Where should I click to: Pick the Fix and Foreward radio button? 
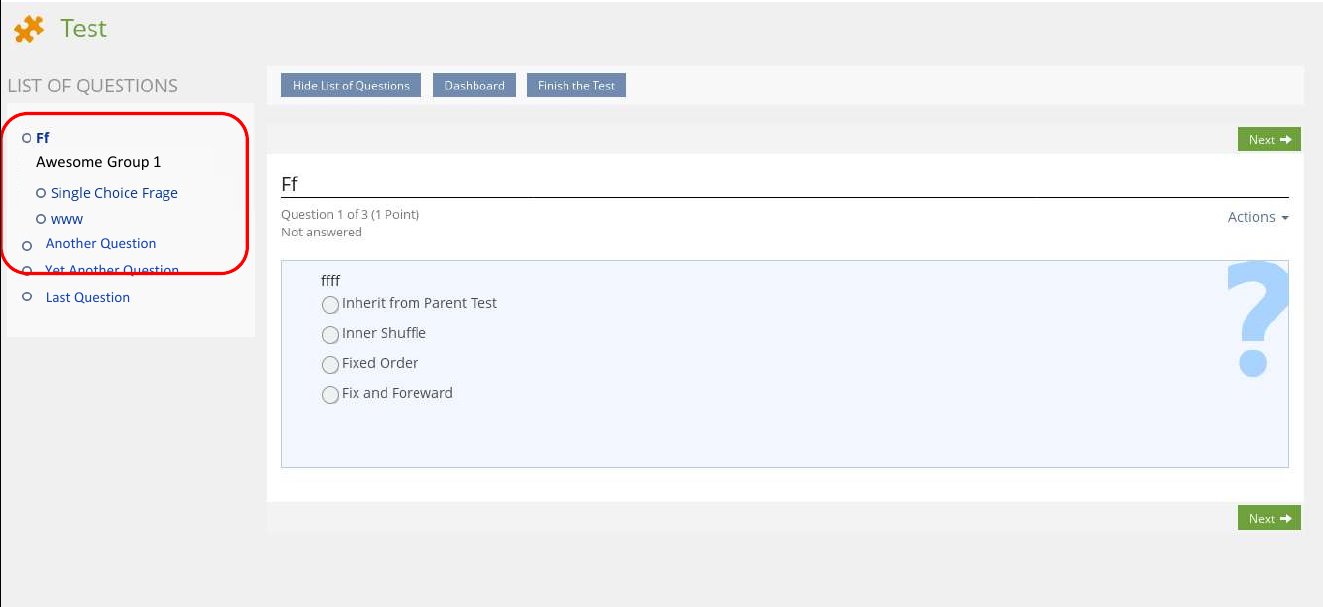coord(330,395)
